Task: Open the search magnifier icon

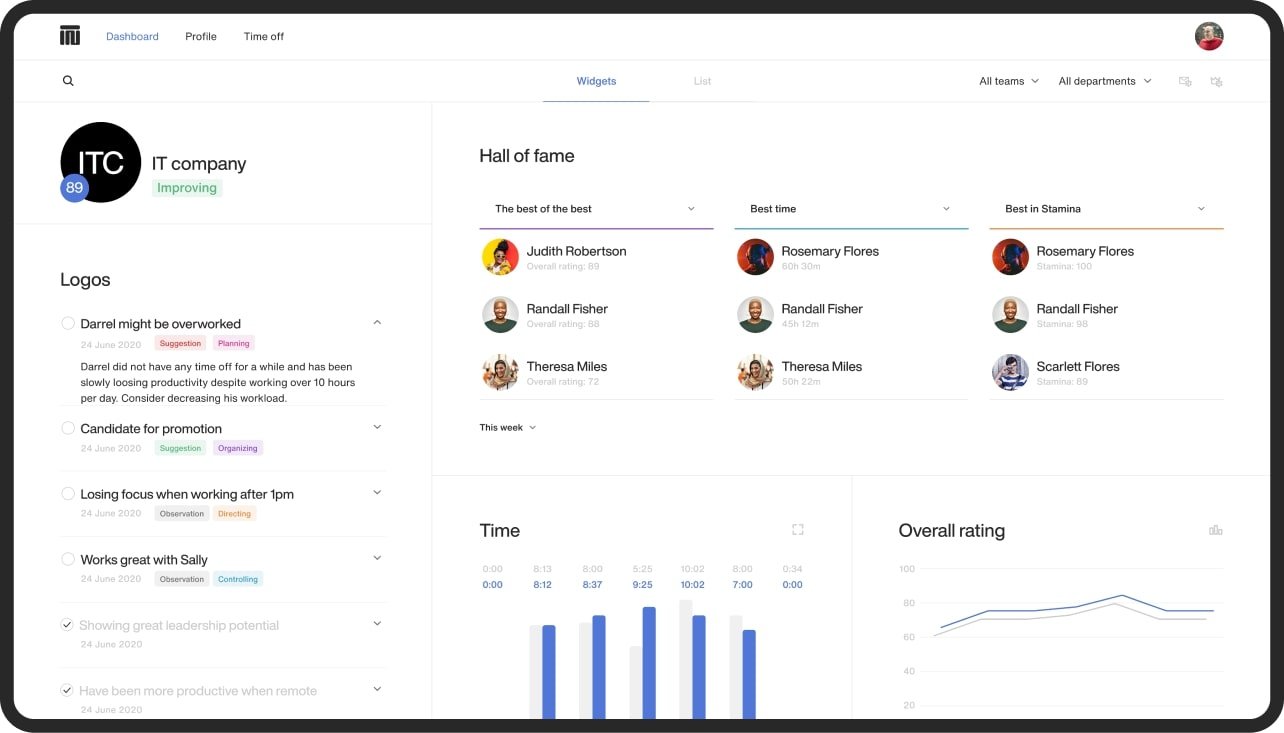Action: [68, 81]
